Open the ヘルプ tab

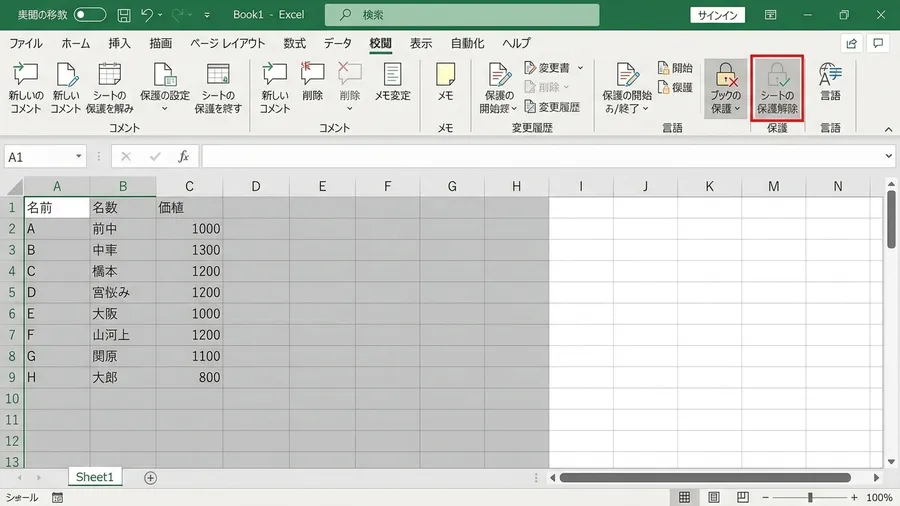tap(516, 44)
